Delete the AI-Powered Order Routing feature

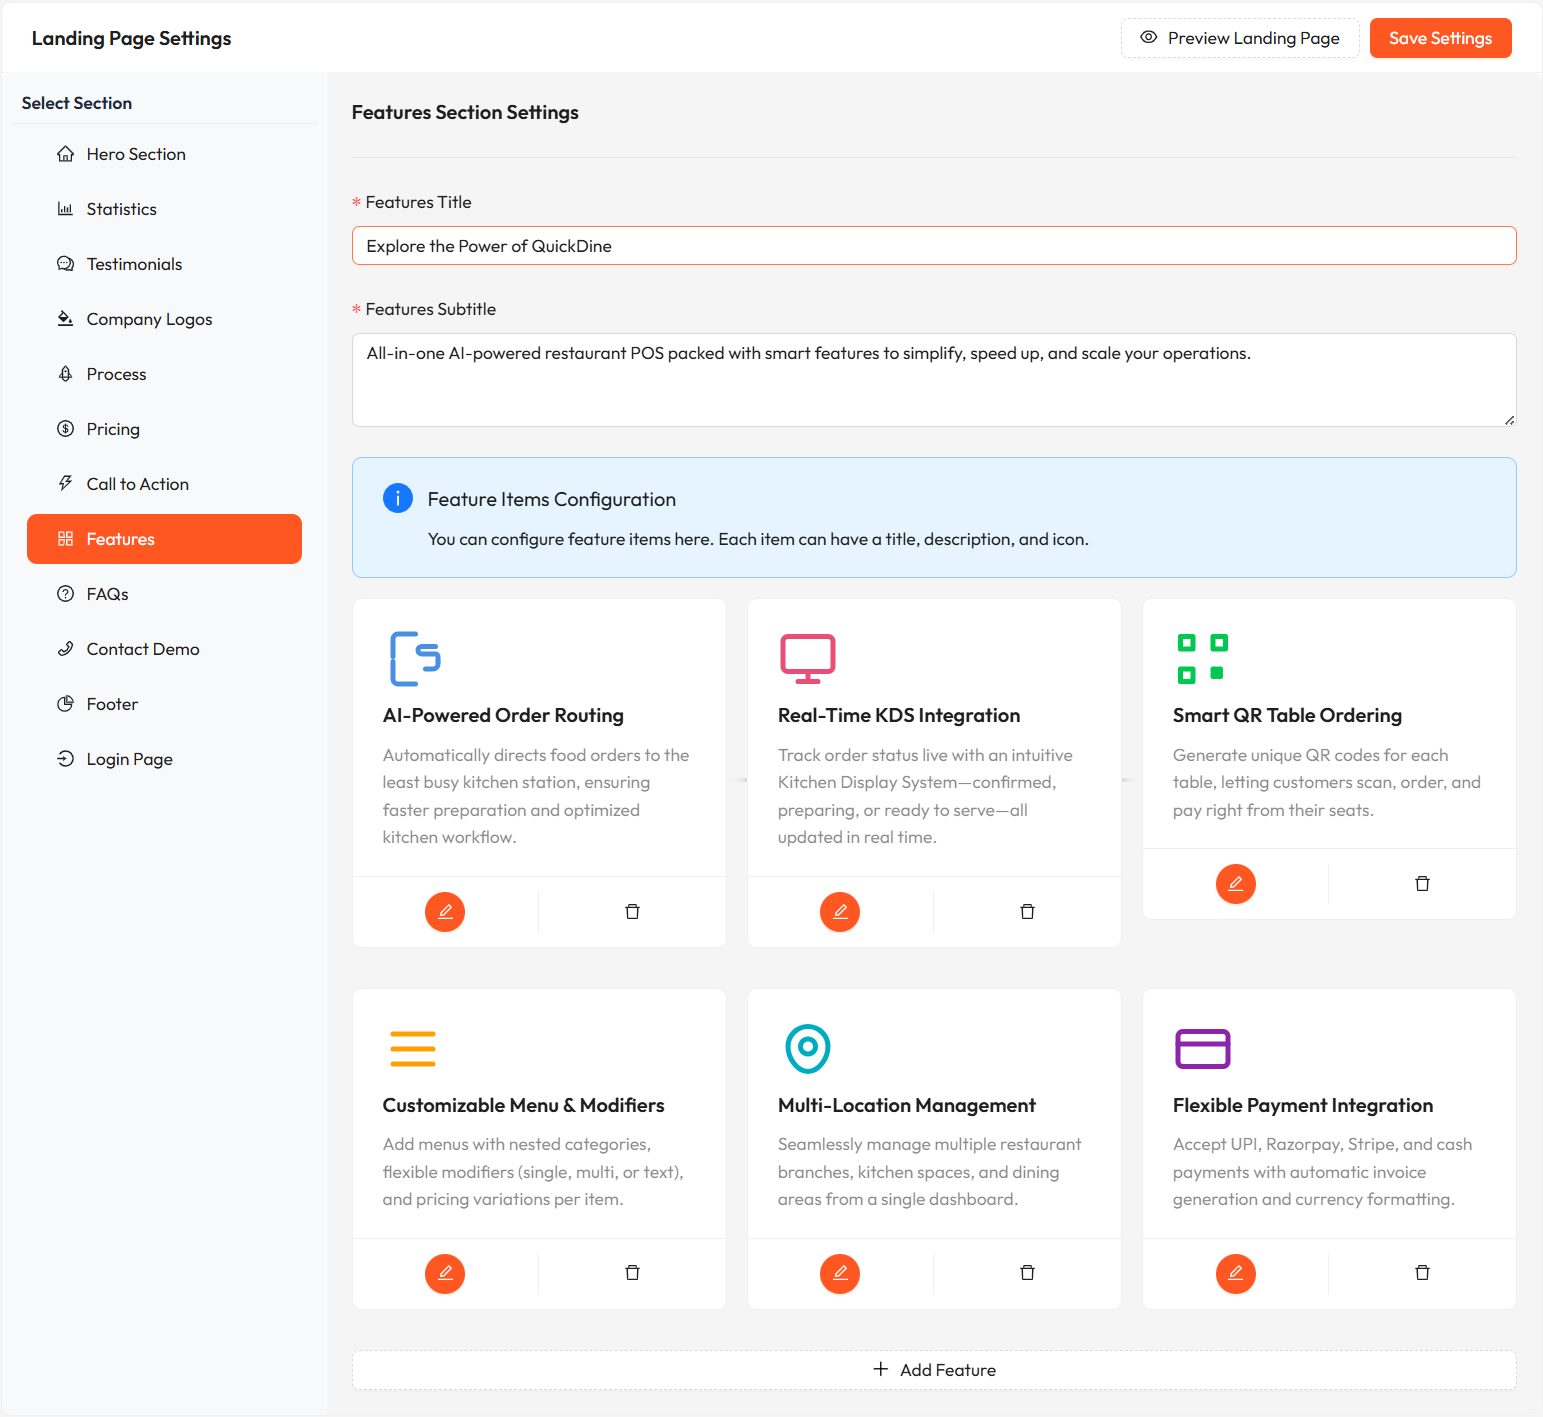pyautogui.click(x=632, y=912)
